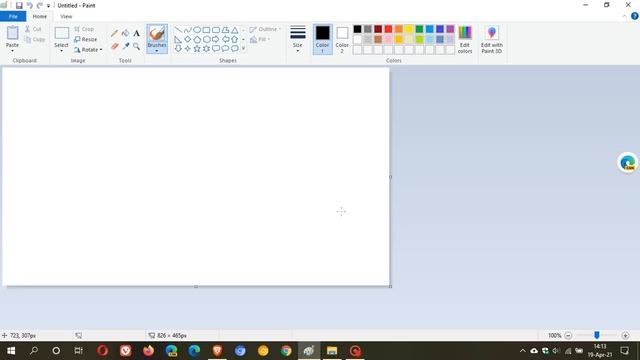Open the shape Outline dropdown
The height and width of the screenshot is (360, 640).
[x=265, y=29]
